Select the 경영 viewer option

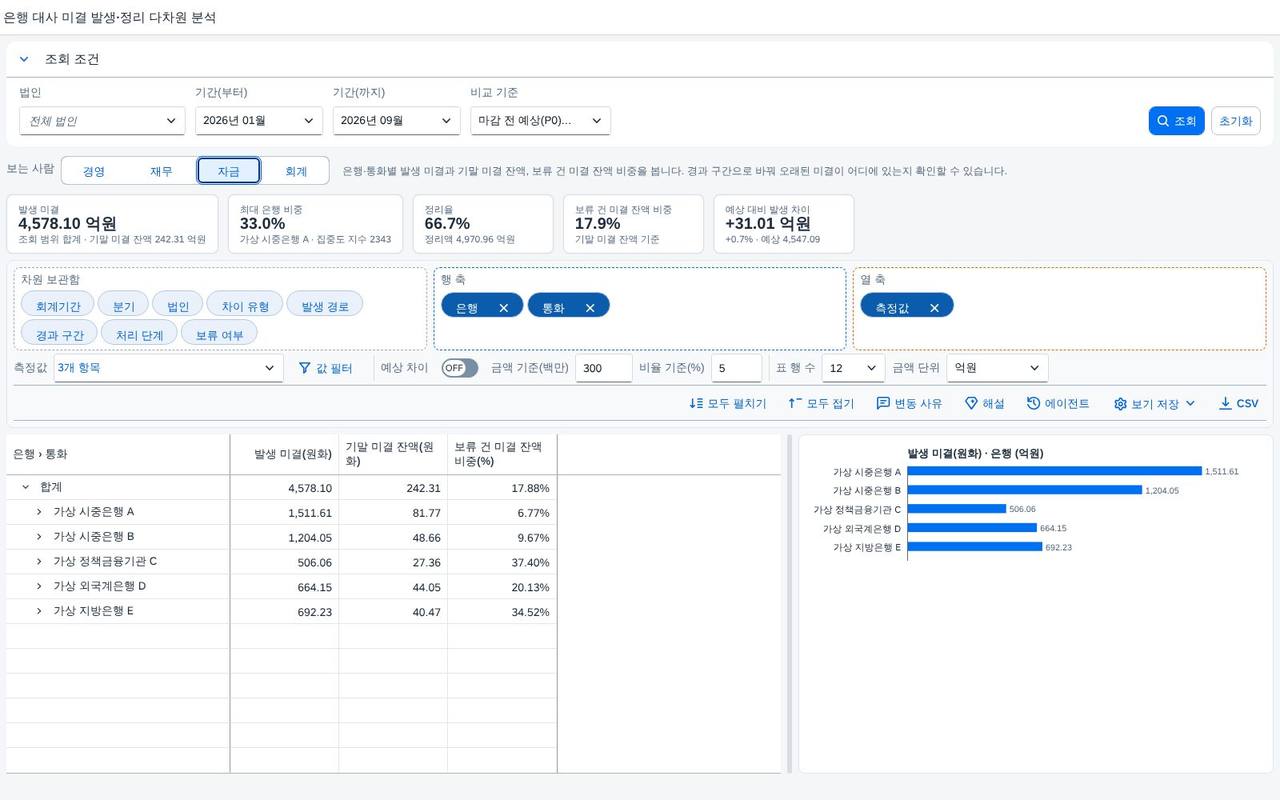click(x=94, y=171)
